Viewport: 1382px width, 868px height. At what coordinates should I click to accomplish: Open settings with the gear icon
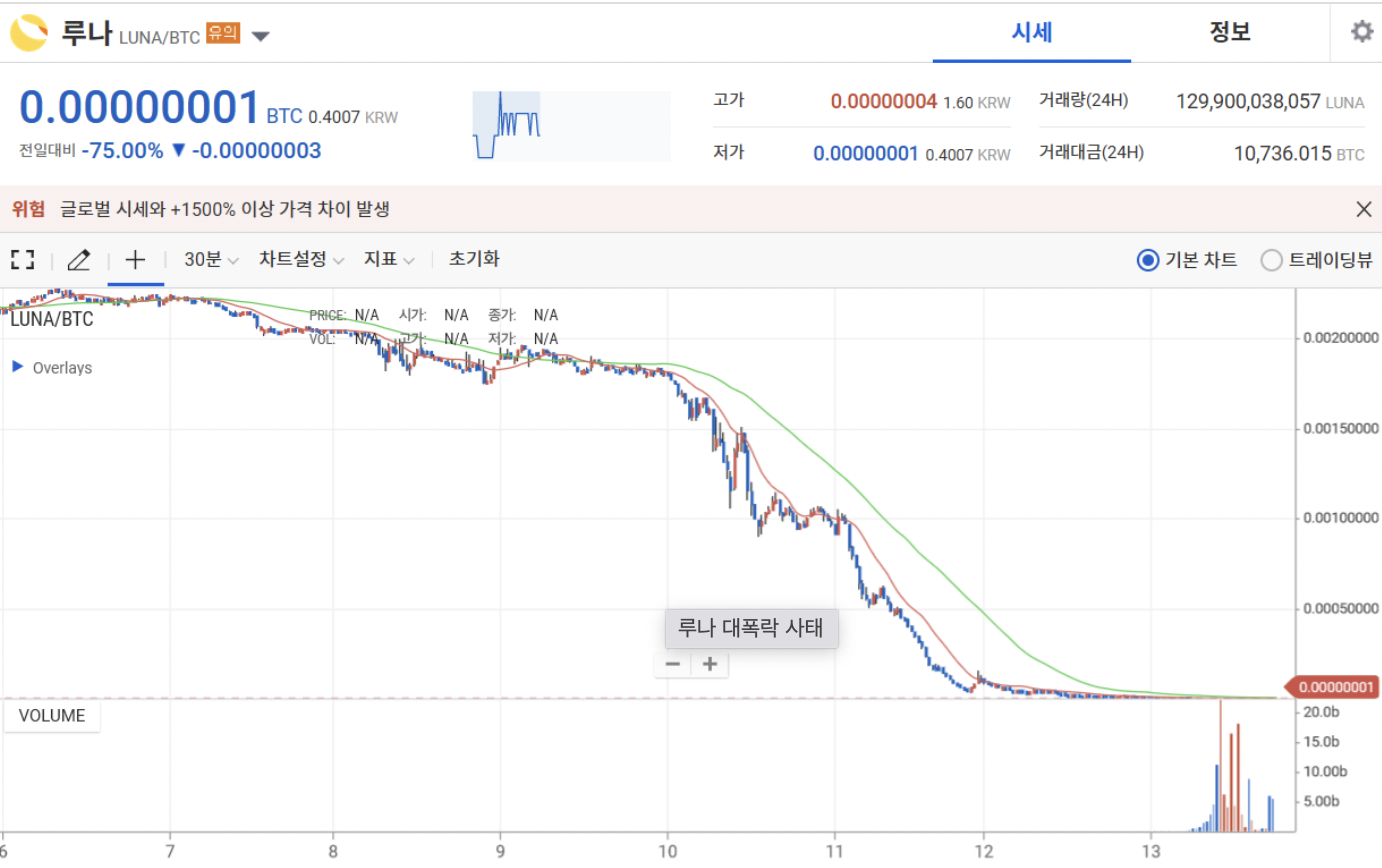click(1361, 32)
